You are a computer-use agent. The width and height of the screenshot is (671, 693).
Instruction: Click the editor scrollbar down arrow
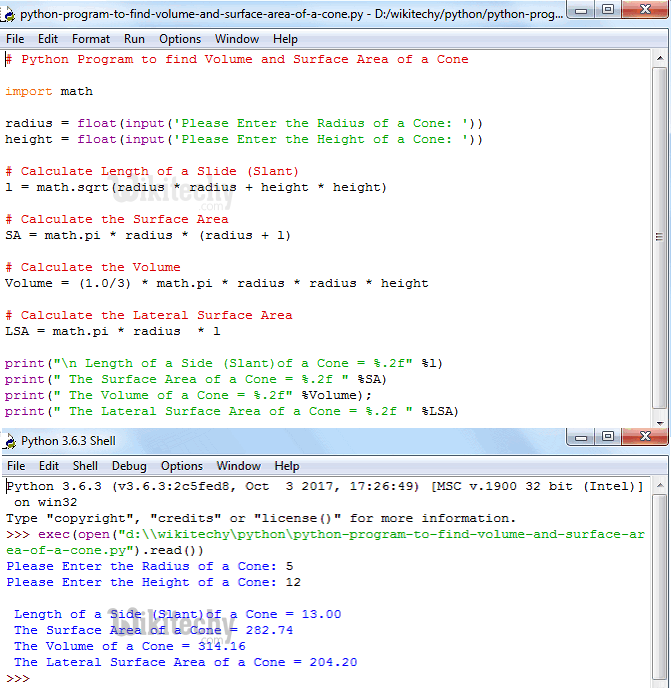coord(660,423)
